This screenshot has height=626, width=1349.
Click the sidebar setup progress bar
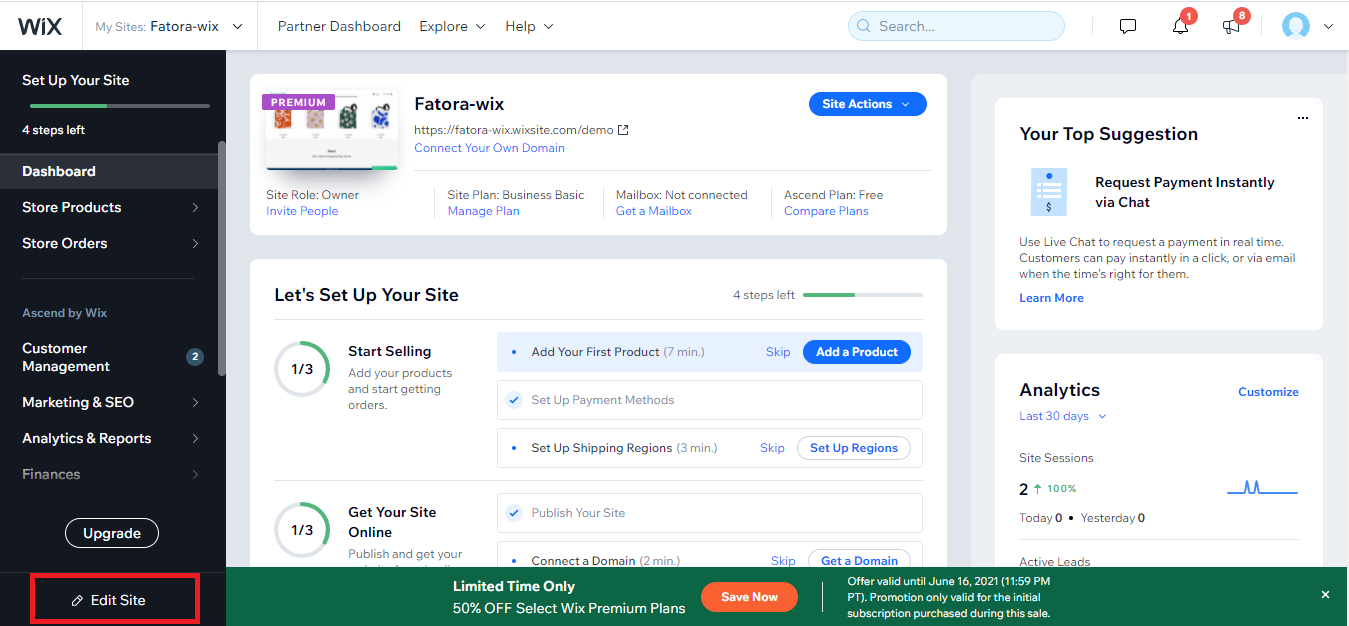[x=120, y=105]
